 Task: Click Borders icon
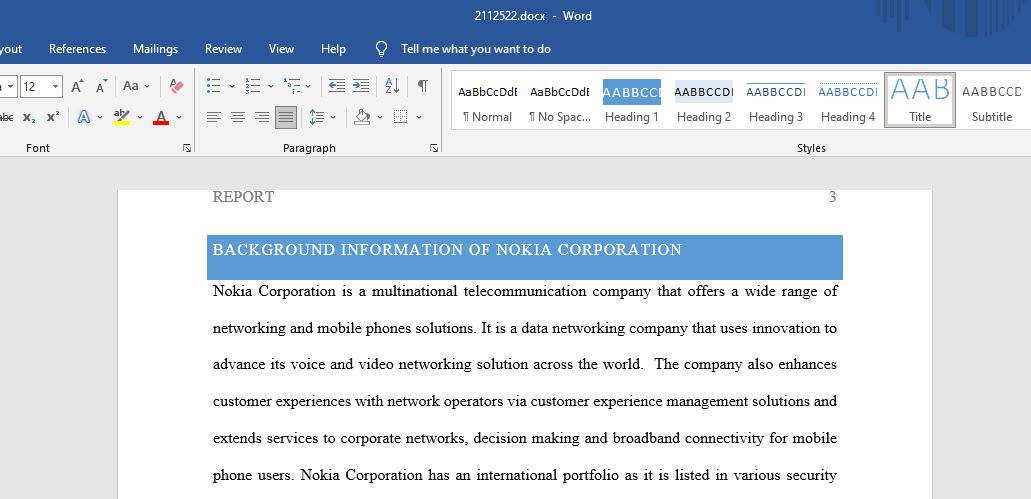pos(400,118)
